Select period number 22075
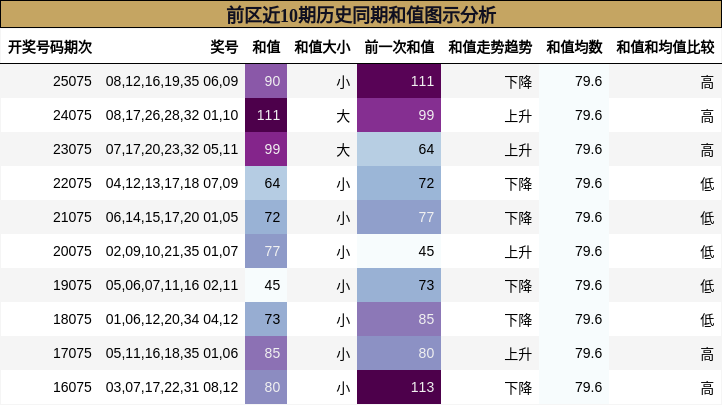The height and width of the screenshot is (405, 722). pyautogui.click(x=72, y=184)
